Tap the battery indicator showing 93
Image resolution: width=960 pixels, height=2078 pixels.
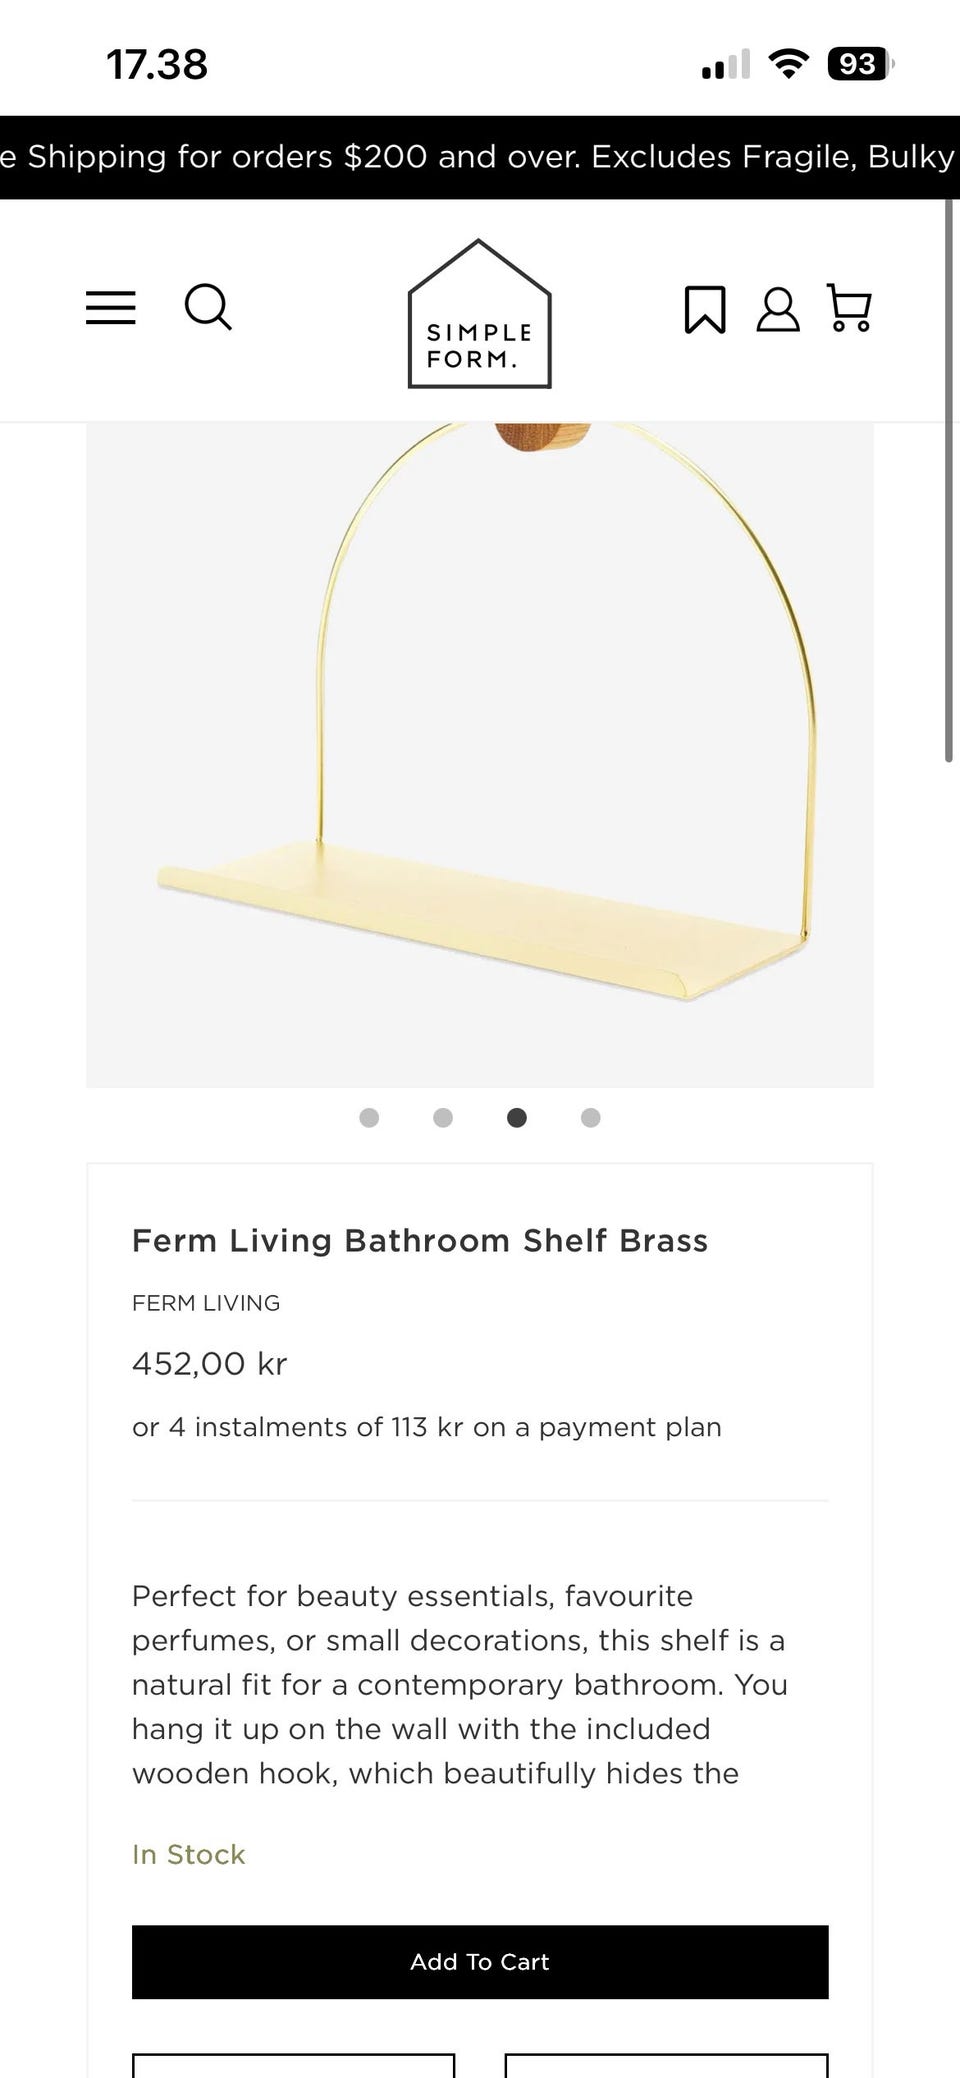click(859, 64)
